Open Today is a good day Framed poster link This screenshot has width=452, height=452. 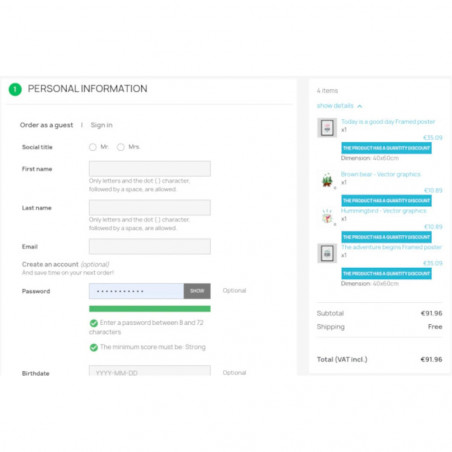point(388,122)
